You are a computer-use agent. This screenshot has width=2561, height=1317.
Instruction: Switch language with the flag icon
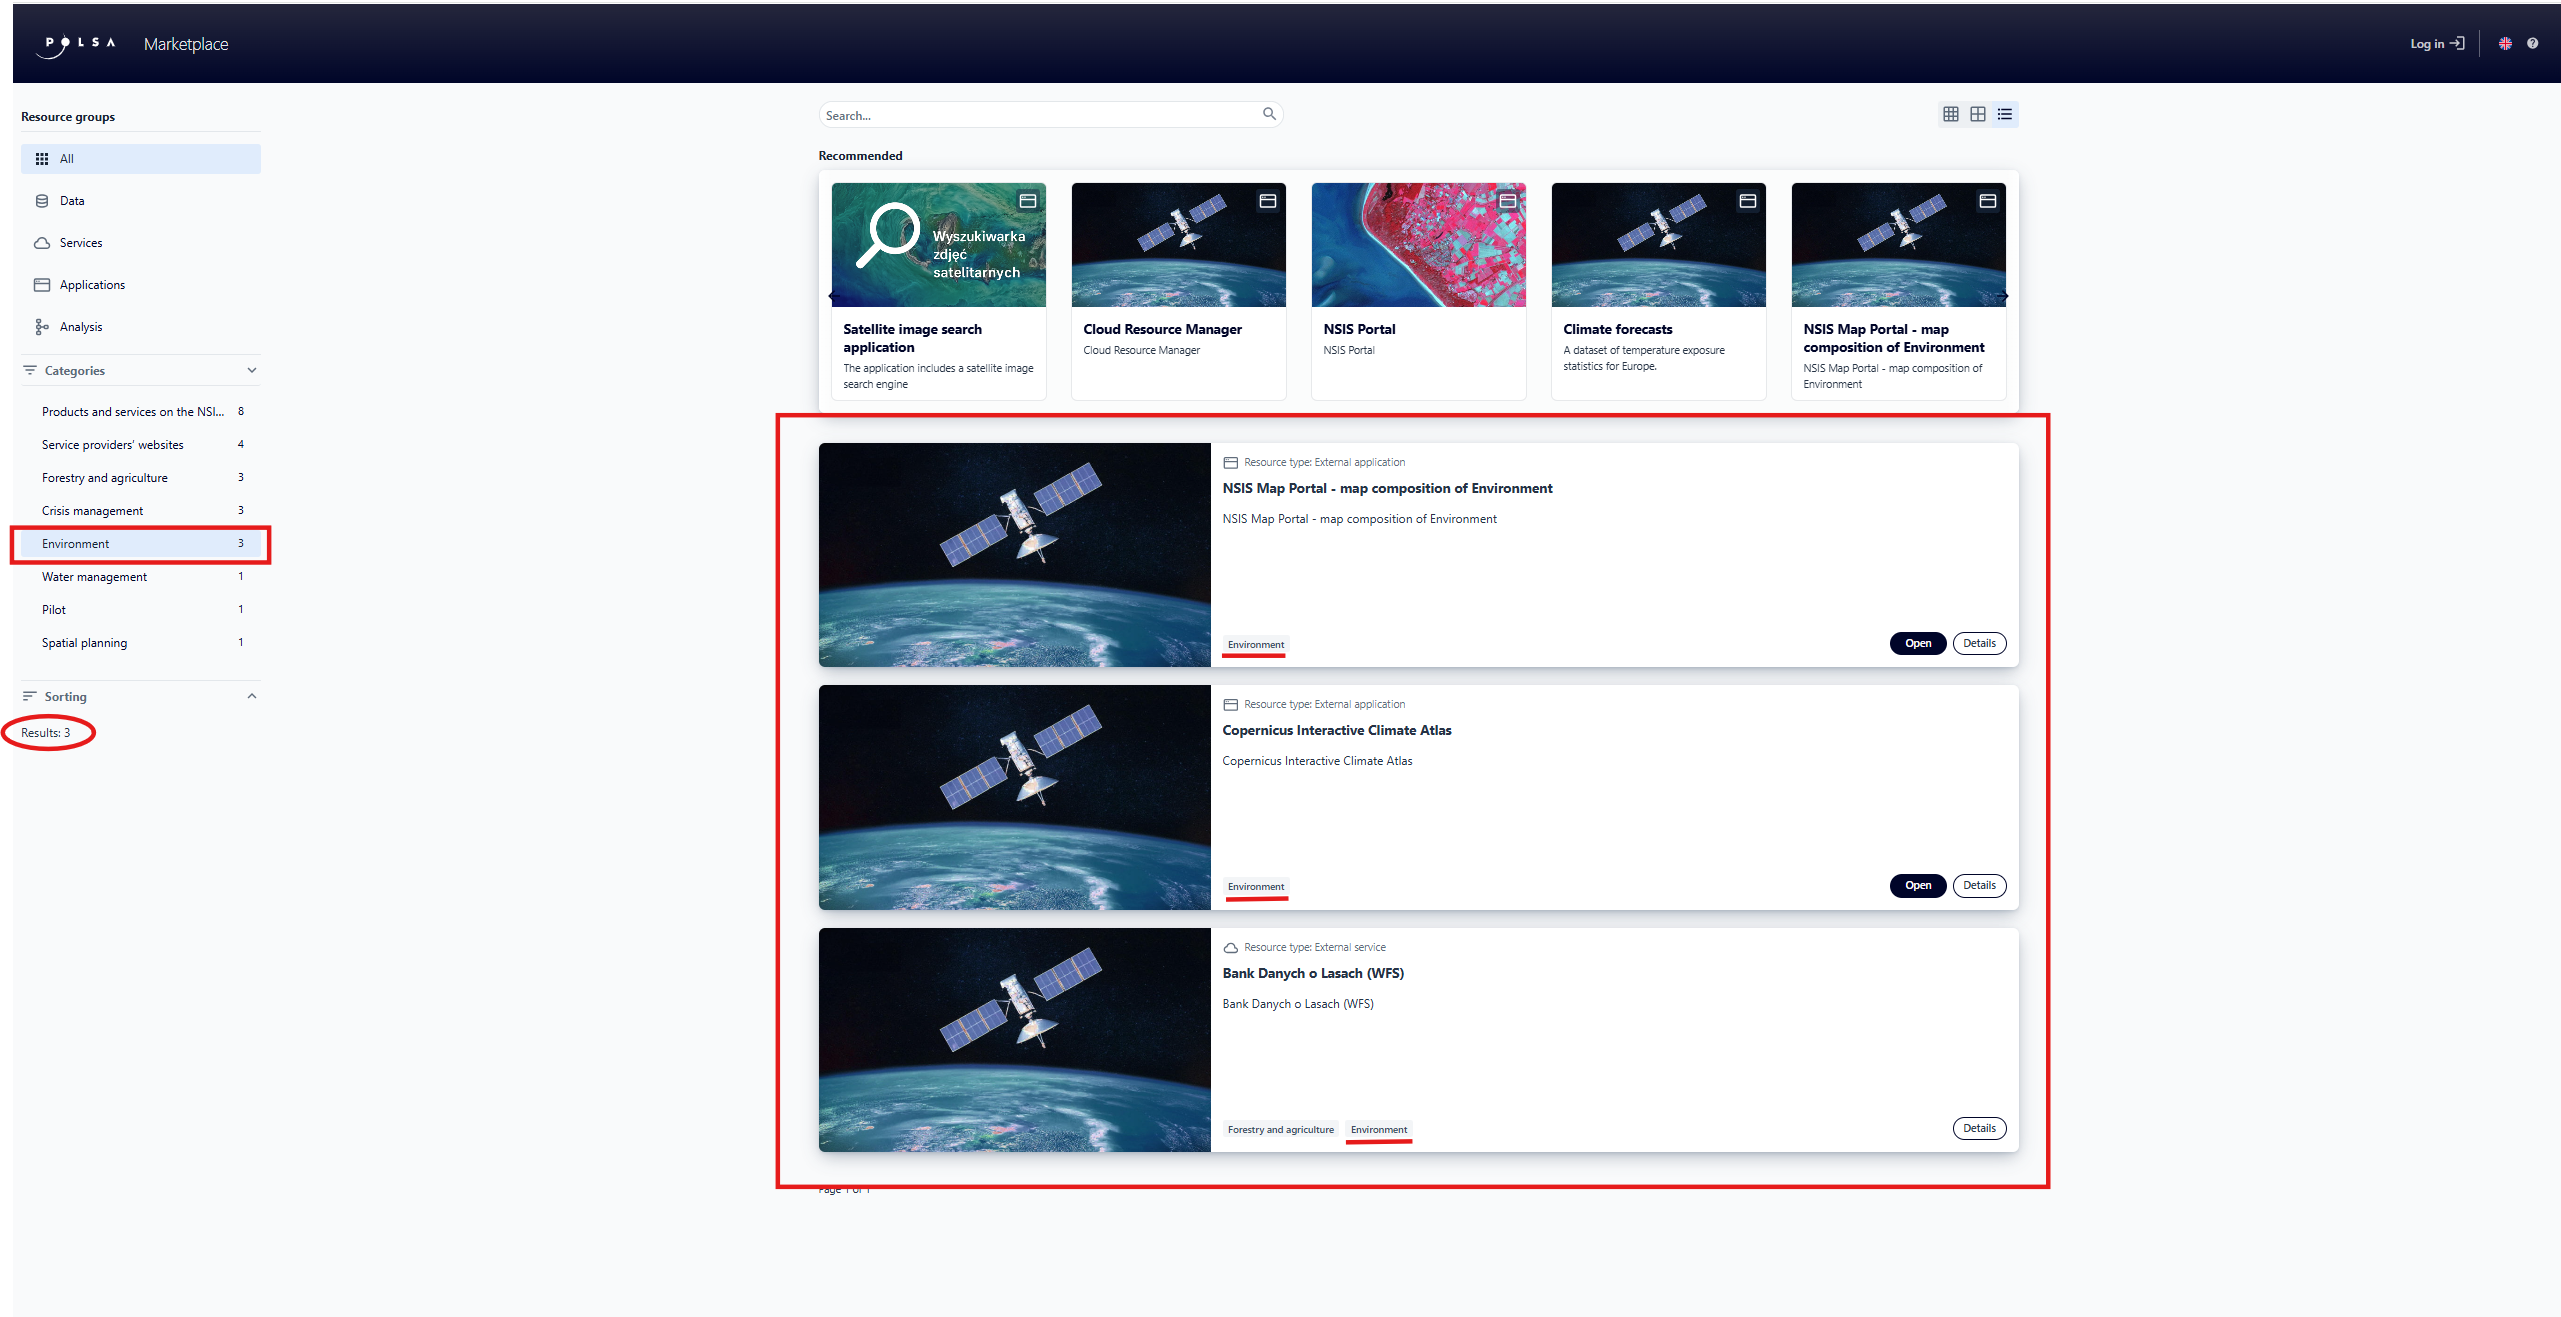point(2505,44)
